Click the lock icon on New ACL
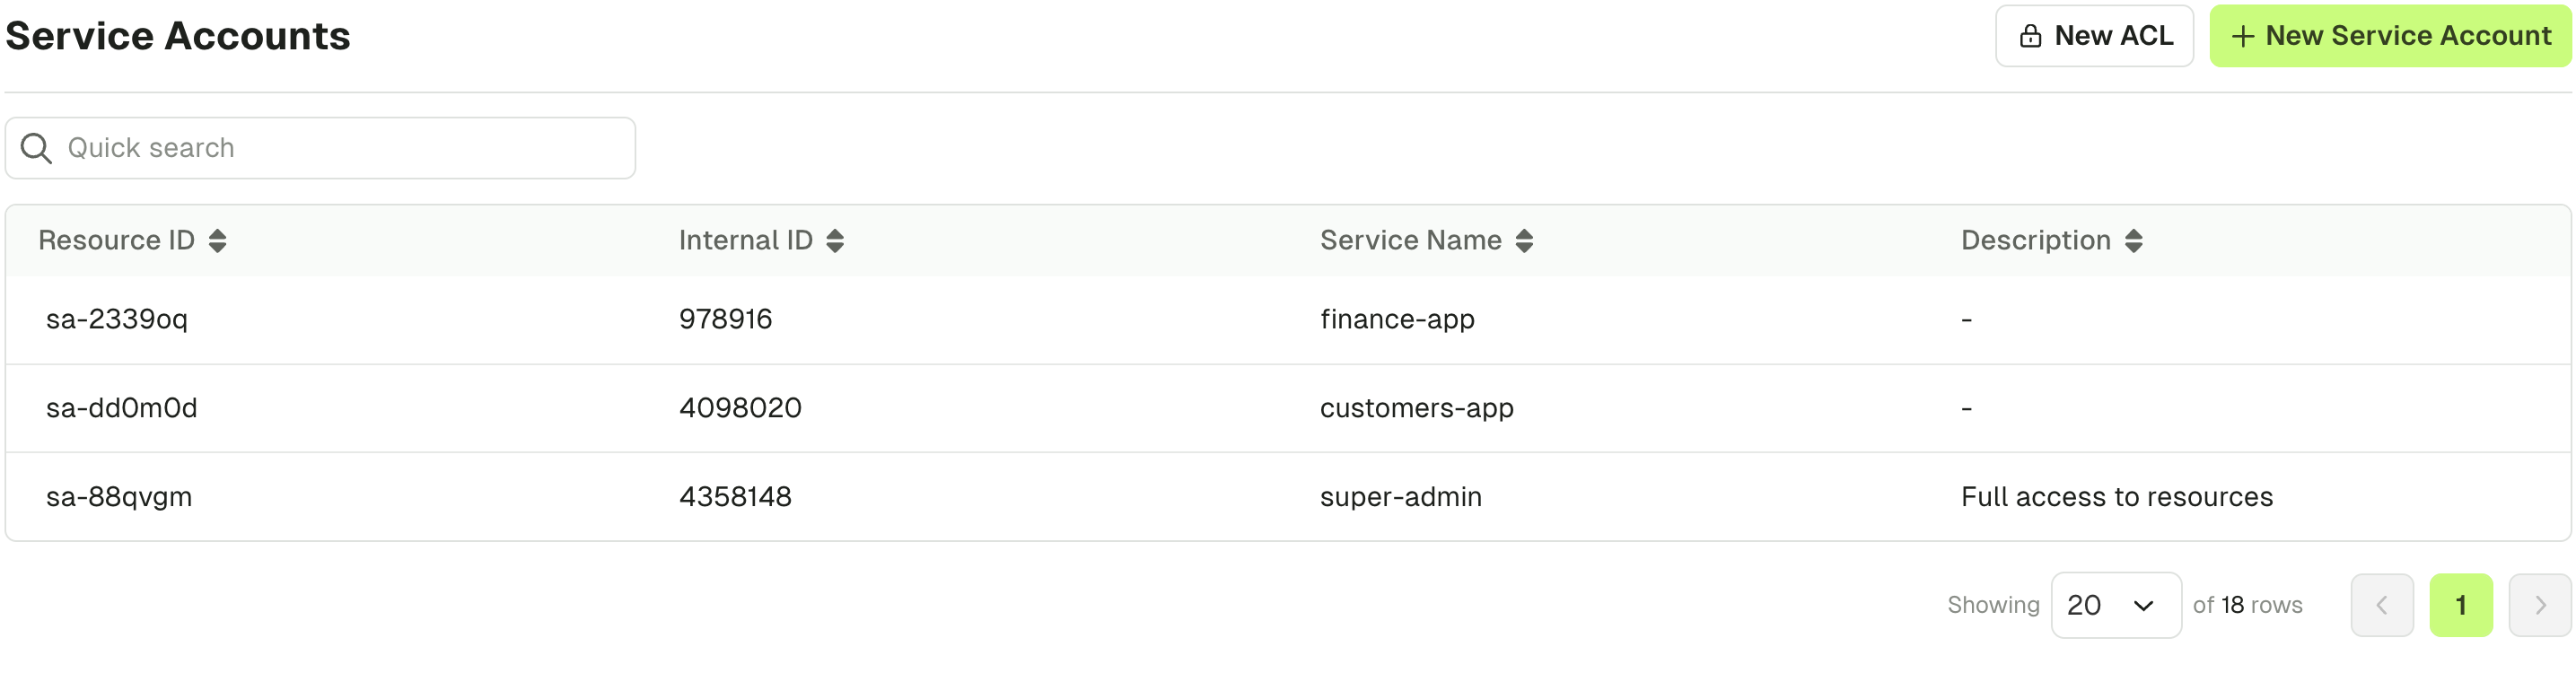Image resolution: width=2576 pixels, height=673 pixels. 2030,36
